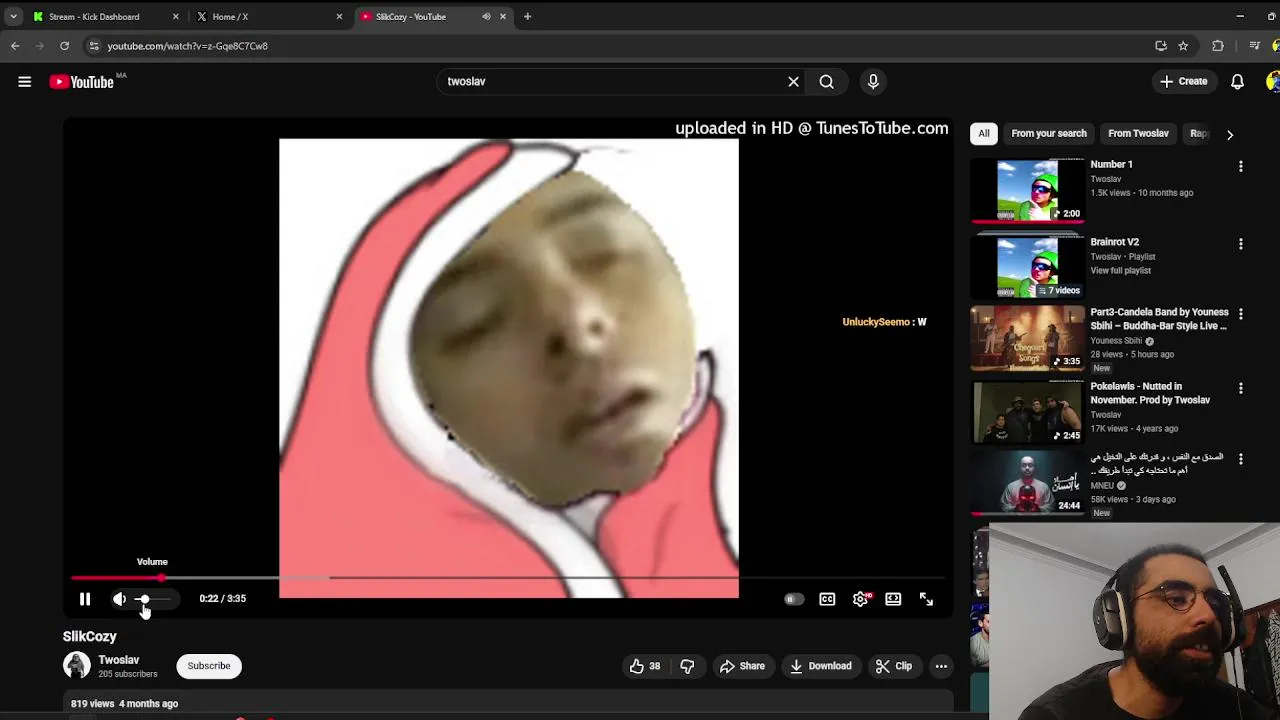Select the All filter chip

coord(984,133)
